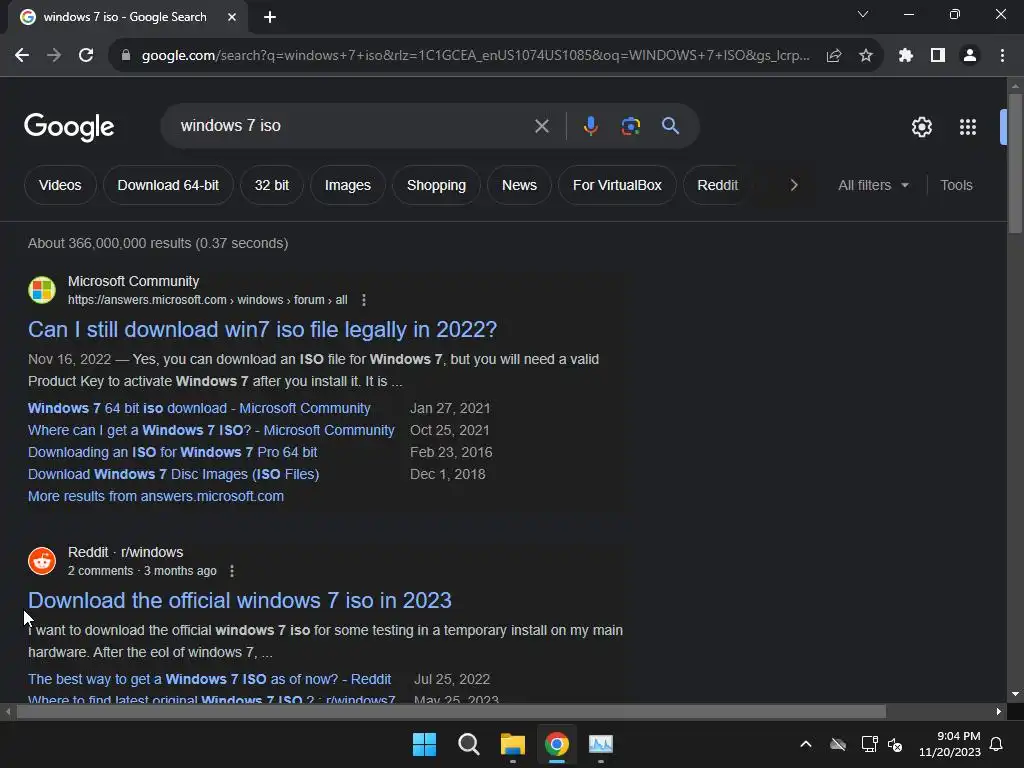Open the Chrome profile menu
The height and width of the screenshot is (768, 1024).
tap(970, 56)
